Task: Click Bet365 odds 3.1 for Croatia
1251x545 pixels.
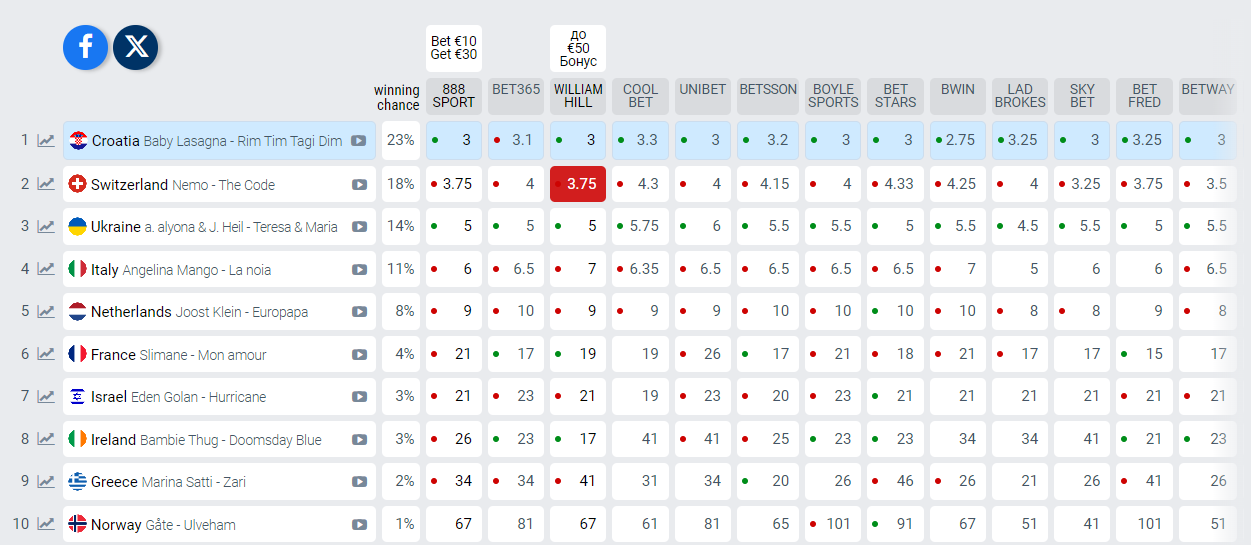Action: 516,141
